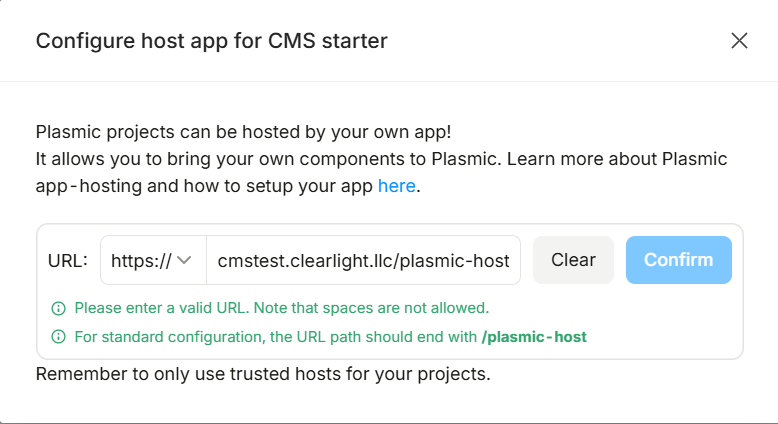Image resolution: width=778 pixels, height=424 pixels.
Task: Click the bold '/plasmic-host' hint text
Action: tap(534, 337)
